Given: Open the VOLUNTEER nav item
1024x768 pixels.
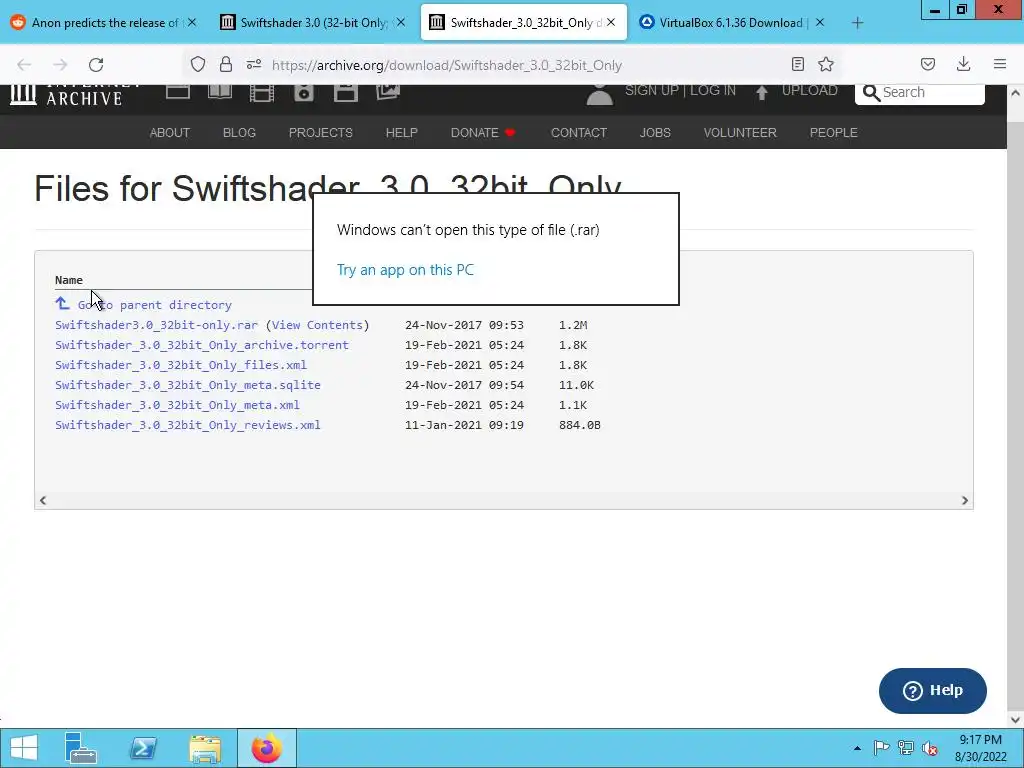Looking at the screenshot, I should (x=740, y=133).
